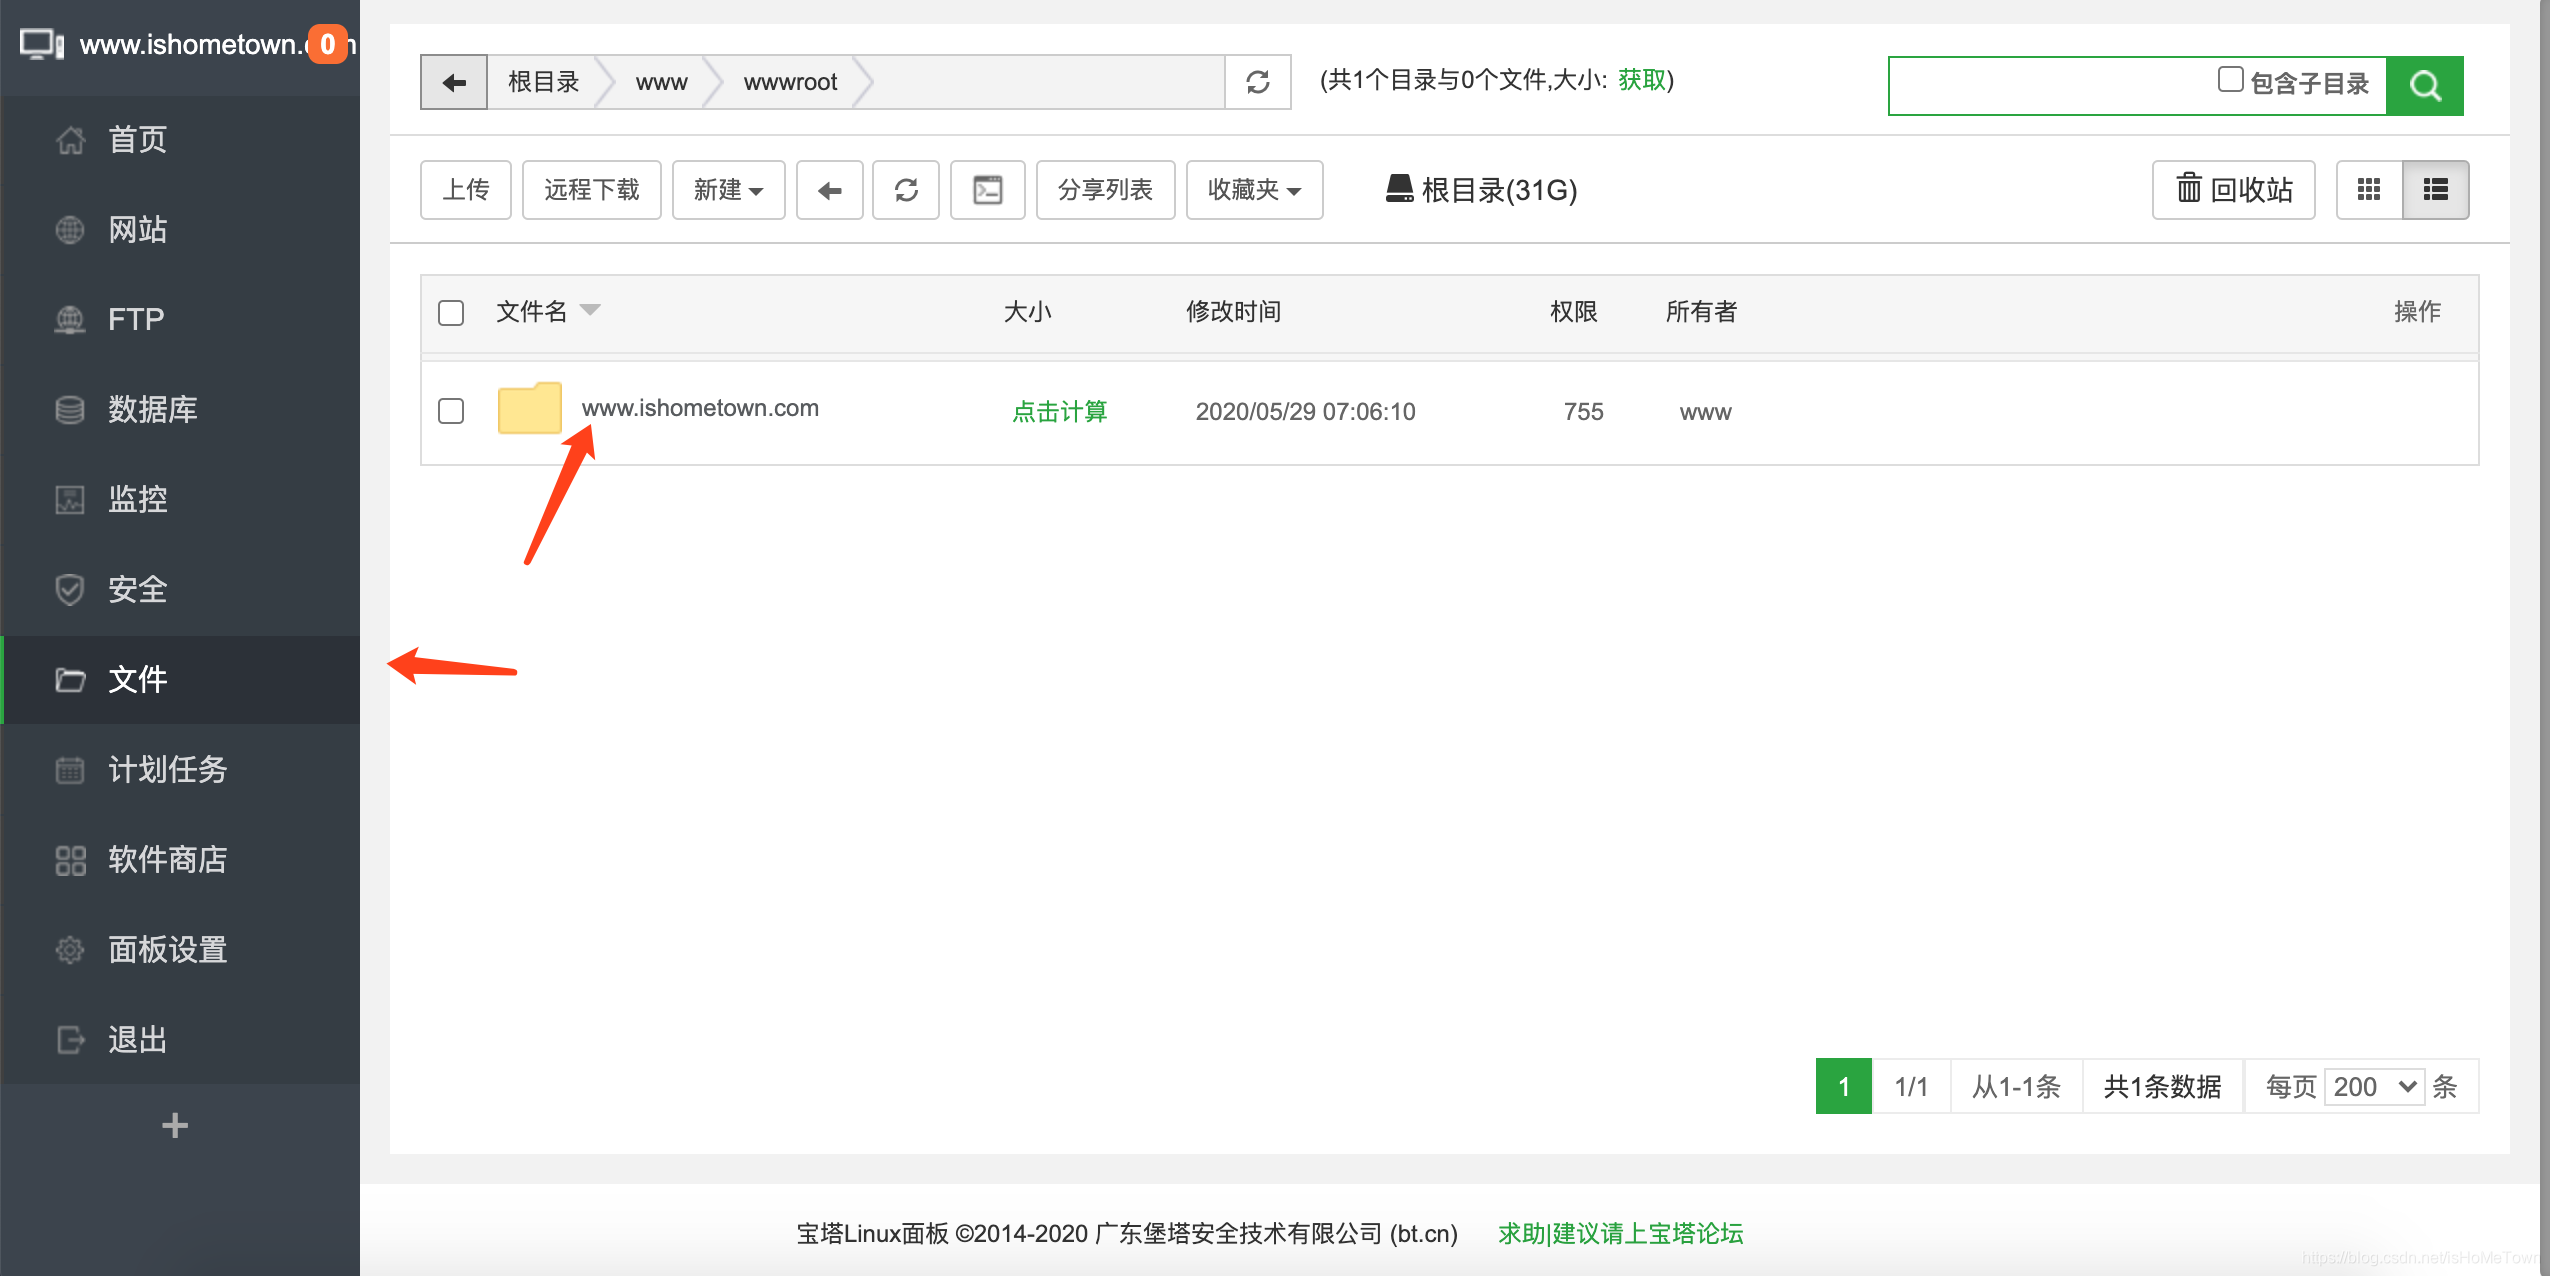Viewport: 2550px width, 1276px height.
Task: Open 数据库 from the sidebar menu
Action: (152, 410)
